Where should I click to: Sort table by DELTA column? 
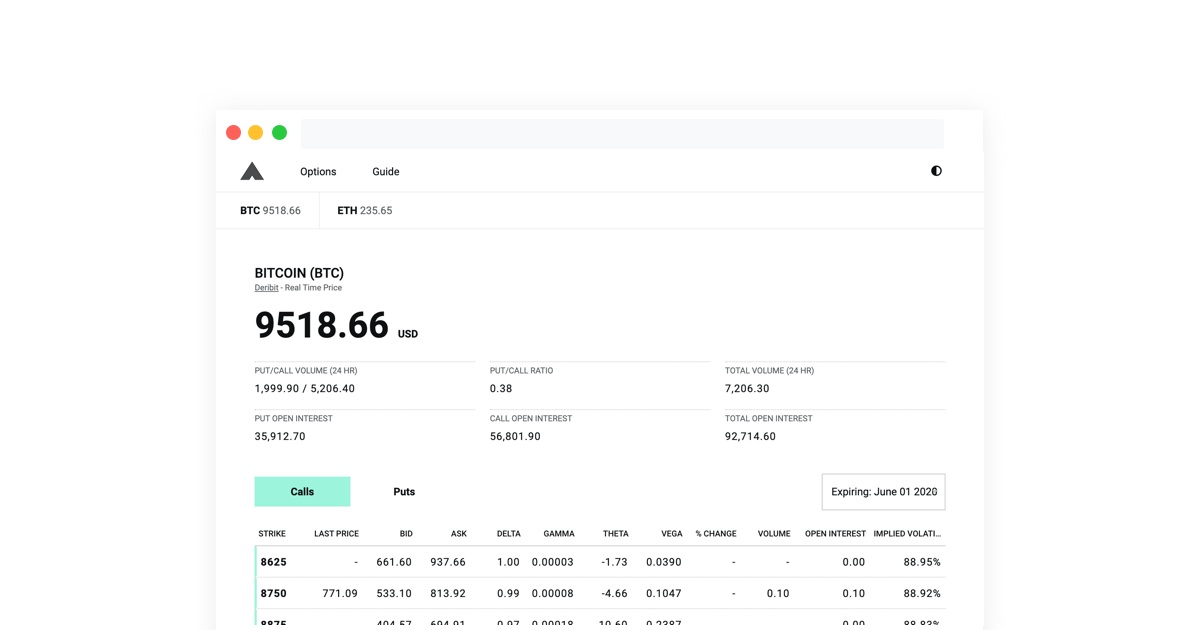(x=508, y=533)
